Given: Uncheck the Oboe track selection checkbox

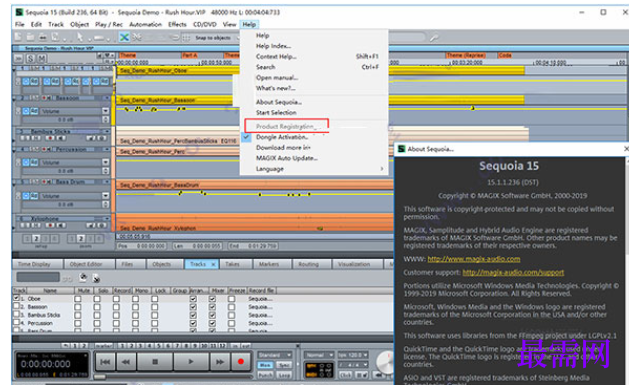Looking at the screenshot, I should pos(16,298).
